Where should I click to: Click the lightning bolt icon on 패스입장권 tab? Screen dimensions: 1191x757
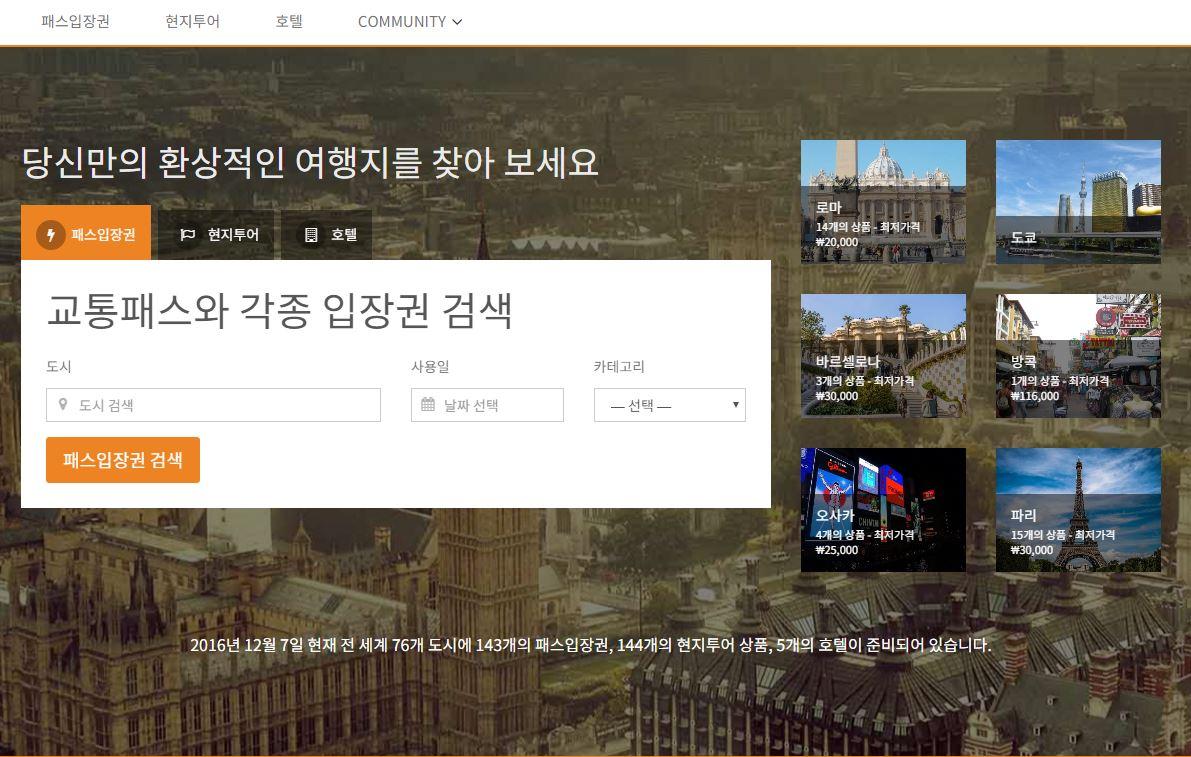pos(51,235)
